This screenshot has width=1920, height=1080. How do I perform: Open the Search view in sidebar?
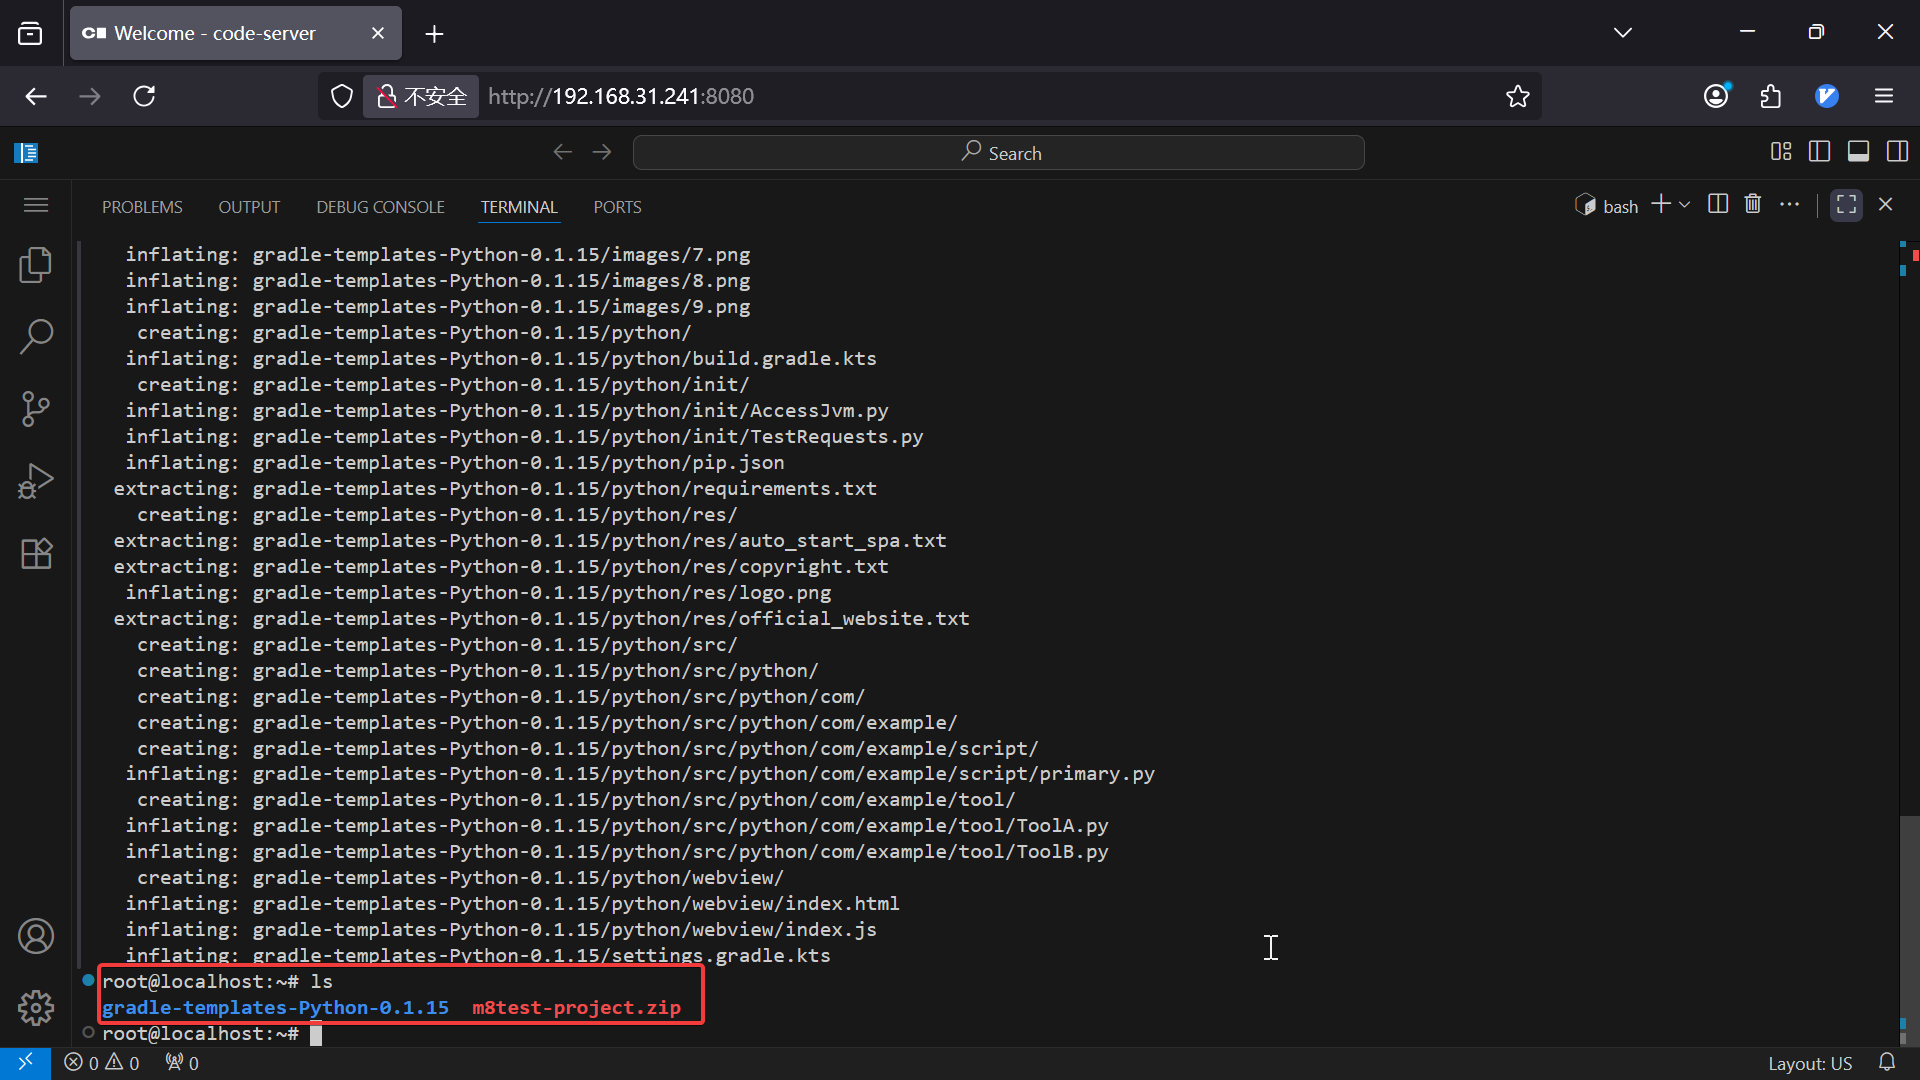click(x=36, y=337)
